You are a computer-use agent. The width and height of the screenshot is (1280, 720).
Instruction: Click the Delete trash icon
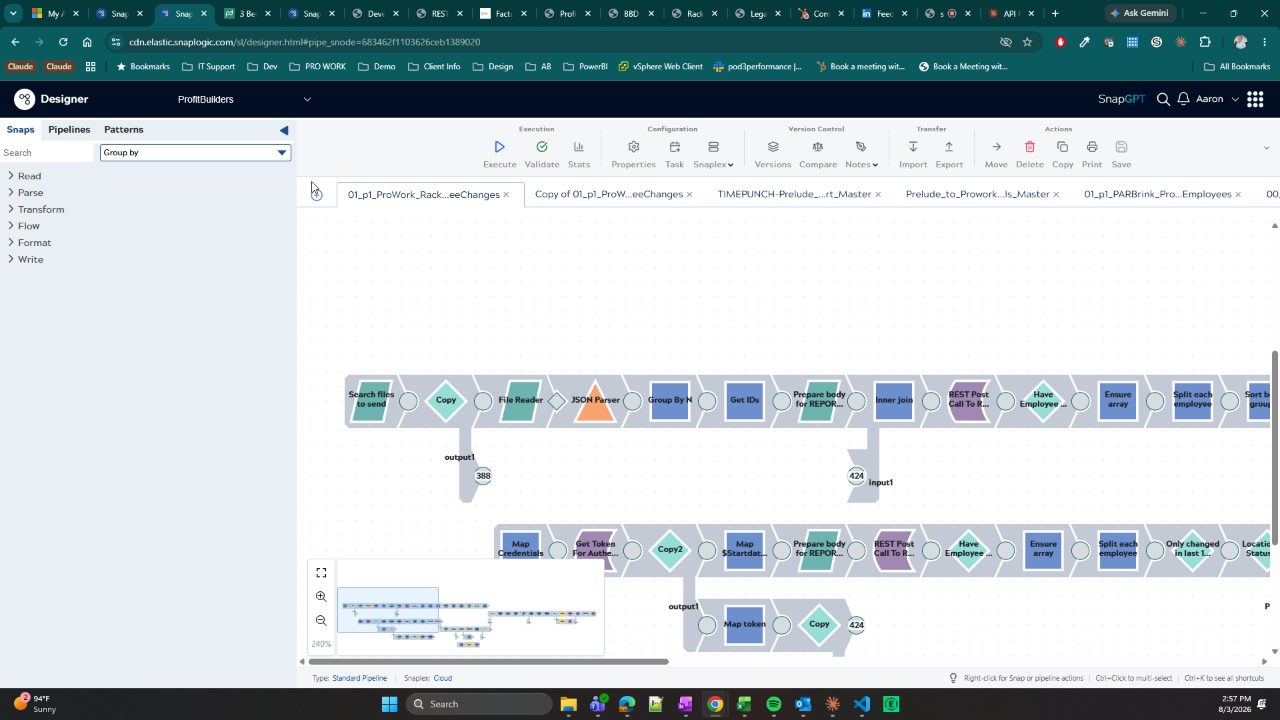click(x=1030, y=147)
